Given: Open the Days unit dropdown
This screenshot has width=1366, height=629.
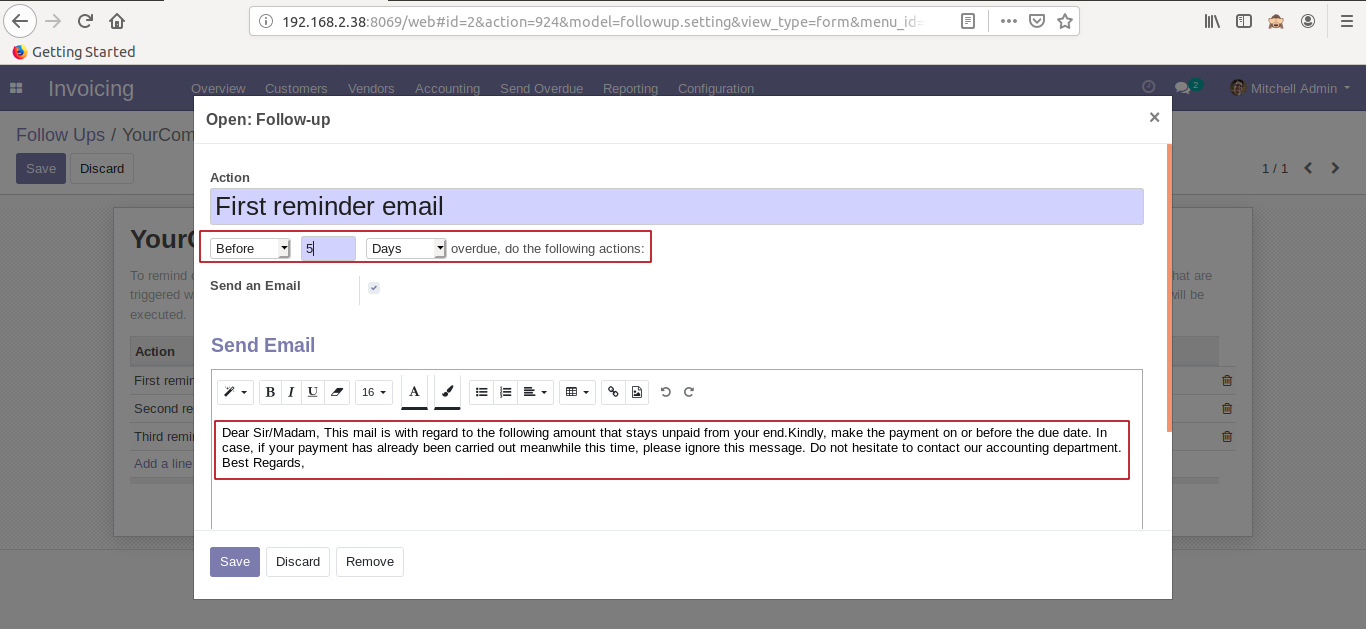Looking at the screenshot, I should 406,248.
